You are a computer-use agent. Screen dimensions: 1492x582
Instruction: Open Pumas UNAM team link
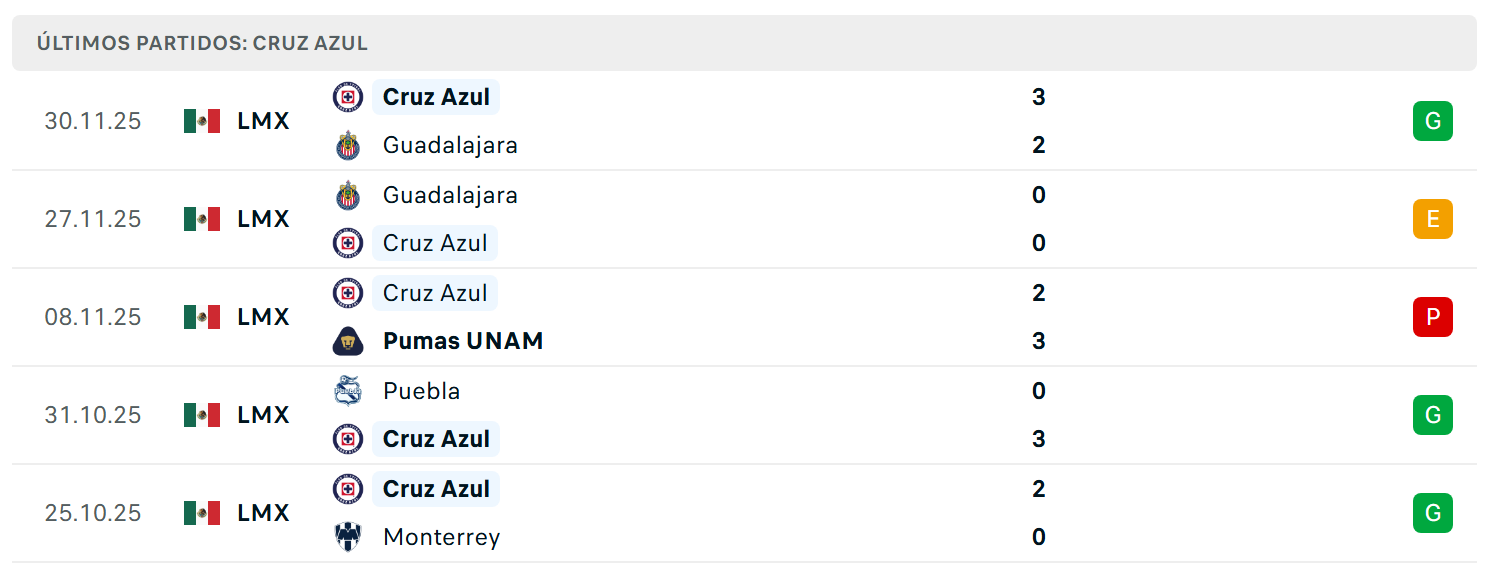(463, 341)
